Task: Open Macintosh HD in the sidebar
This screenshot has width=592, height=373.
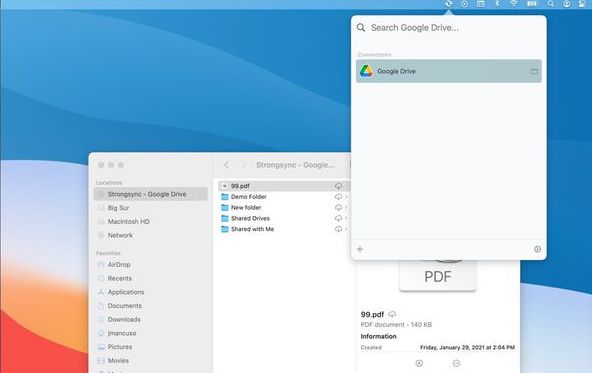Action: pyautogui.click(x=128, y=222)
